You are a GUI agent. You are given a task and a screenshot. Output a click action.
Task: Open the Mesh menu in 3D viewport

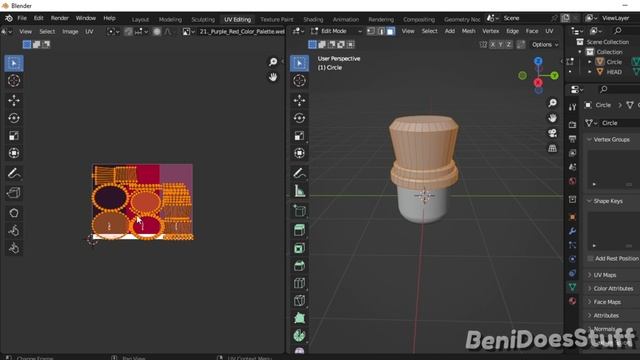(x=468, y=31)
